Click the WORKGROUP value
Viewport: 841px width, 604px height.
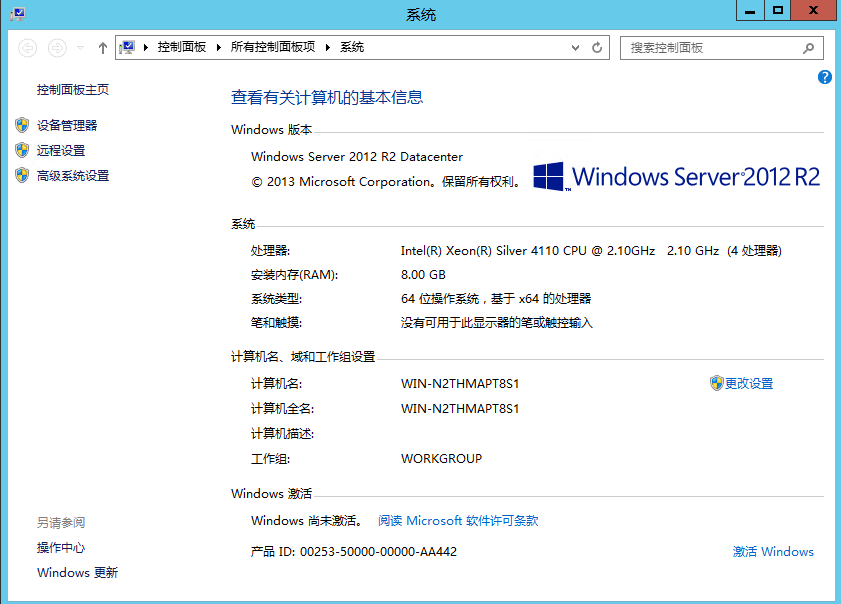point(441,459)
